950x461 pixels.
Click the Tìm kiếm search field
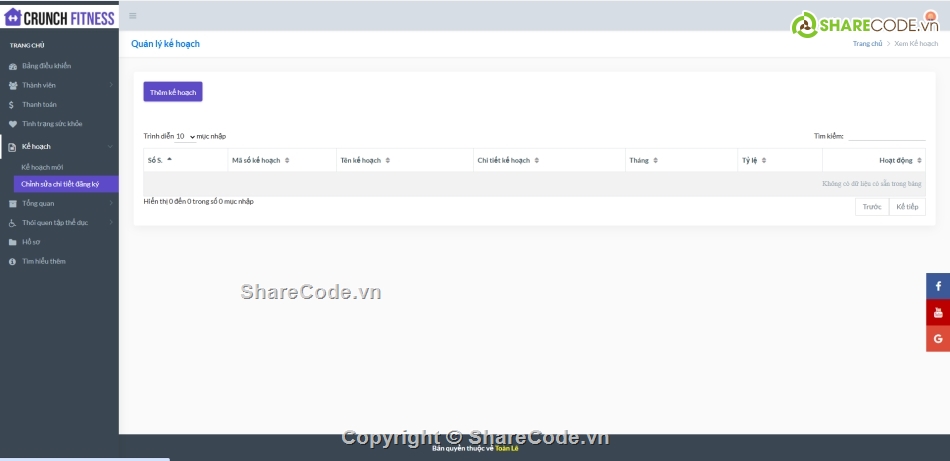pyautogui.click(x=886, y=136)
